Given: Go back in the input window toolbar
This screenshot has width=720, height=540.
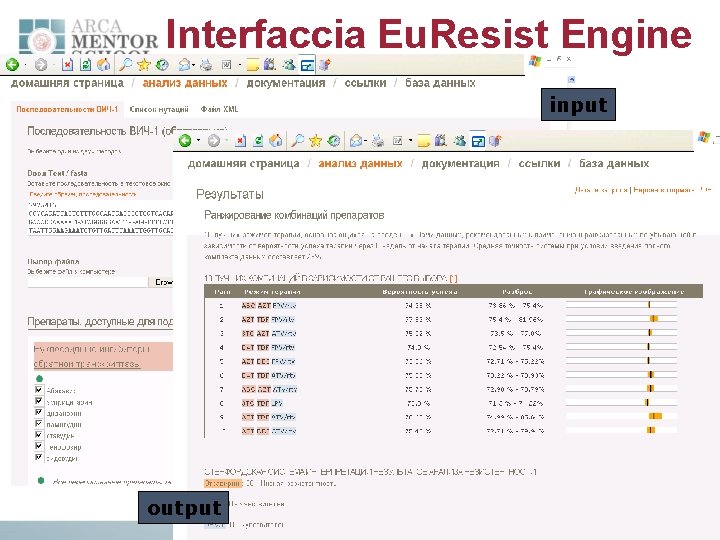Looking at the screenshot, I should point(12,65).
